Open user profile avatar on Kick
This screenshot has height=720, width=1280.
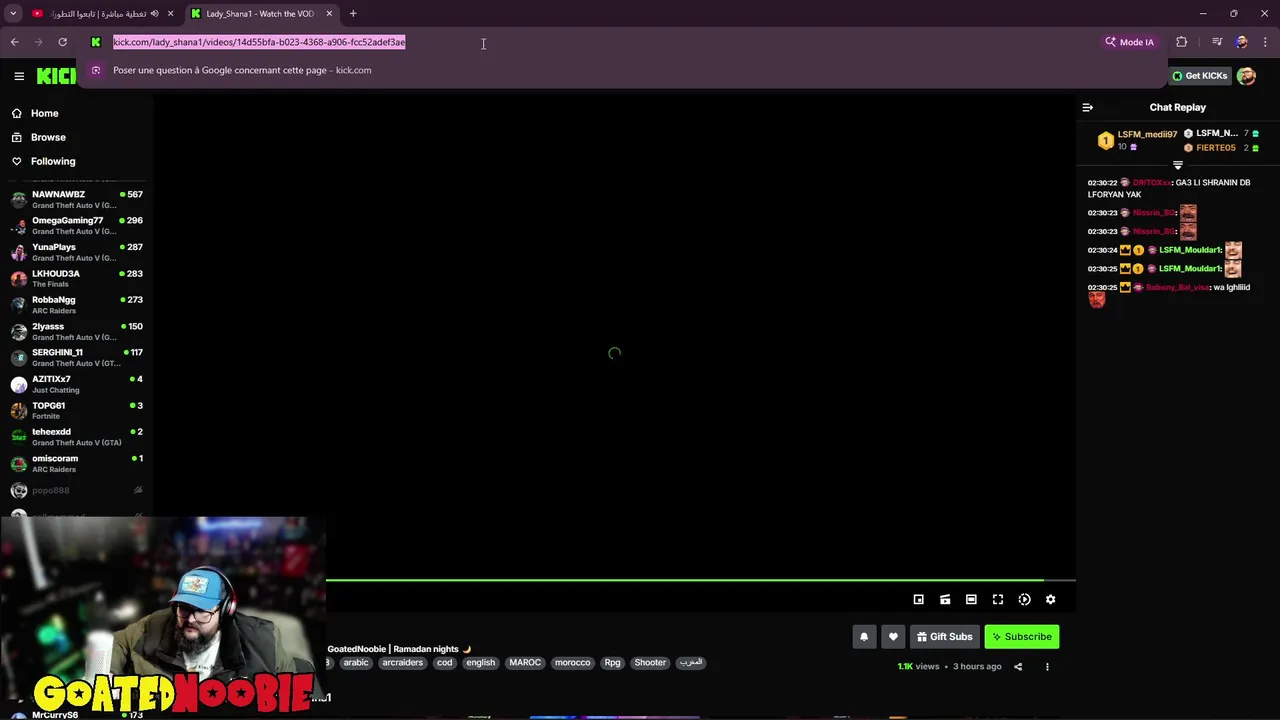[x=1246, y=76]
